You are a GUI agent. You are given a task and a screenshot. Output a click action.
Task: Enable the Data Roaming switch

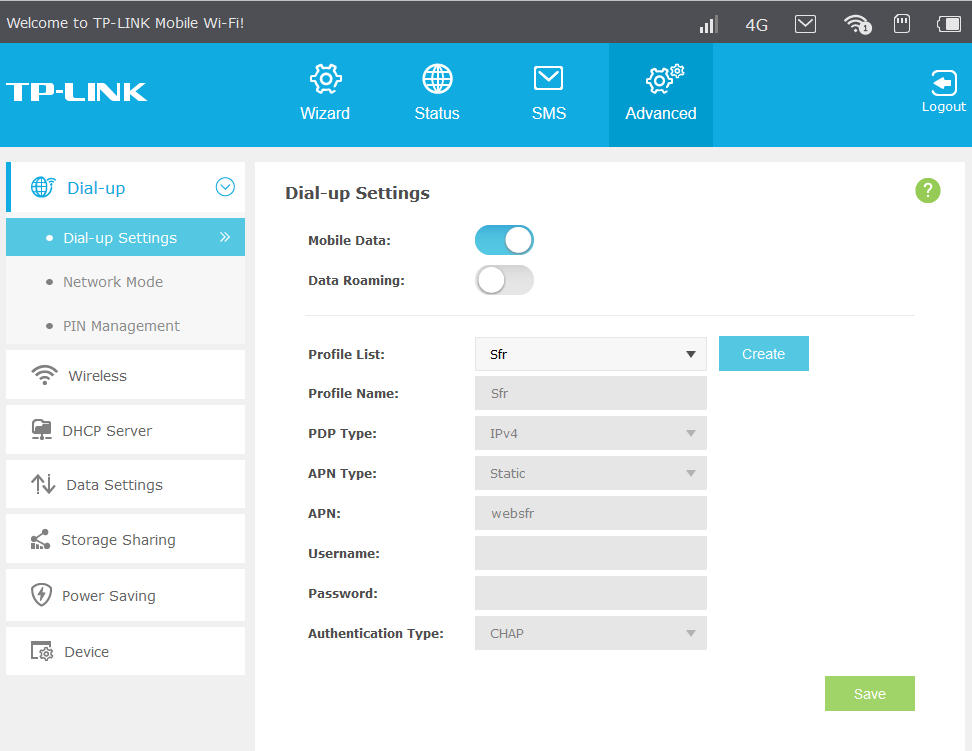(504, 280)
